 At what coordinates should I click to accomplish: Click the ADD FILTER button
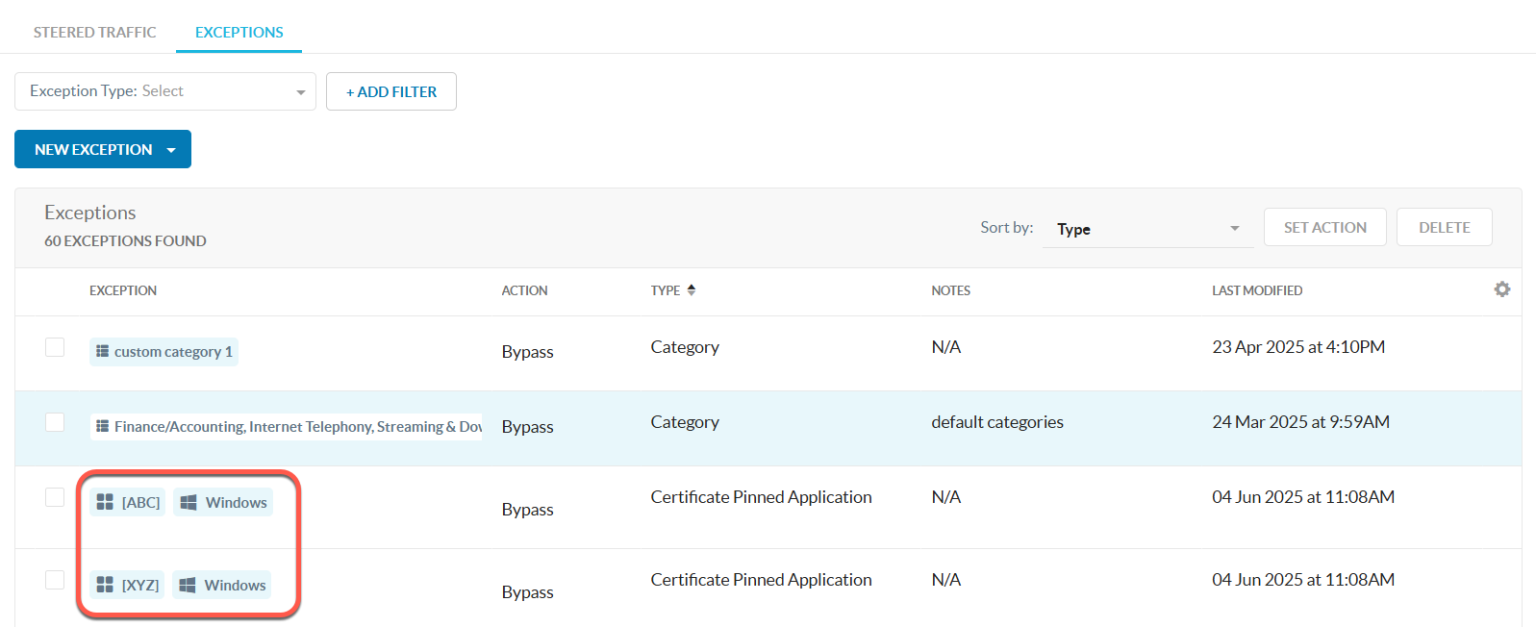391,91
